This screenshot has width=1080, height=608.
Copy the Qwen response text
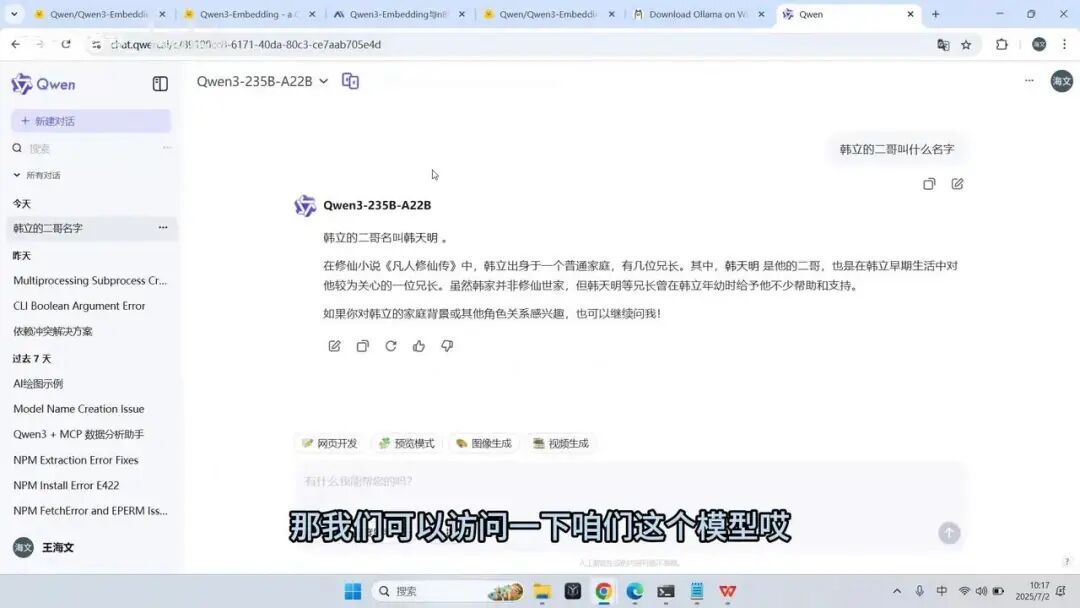coord(363,346)
